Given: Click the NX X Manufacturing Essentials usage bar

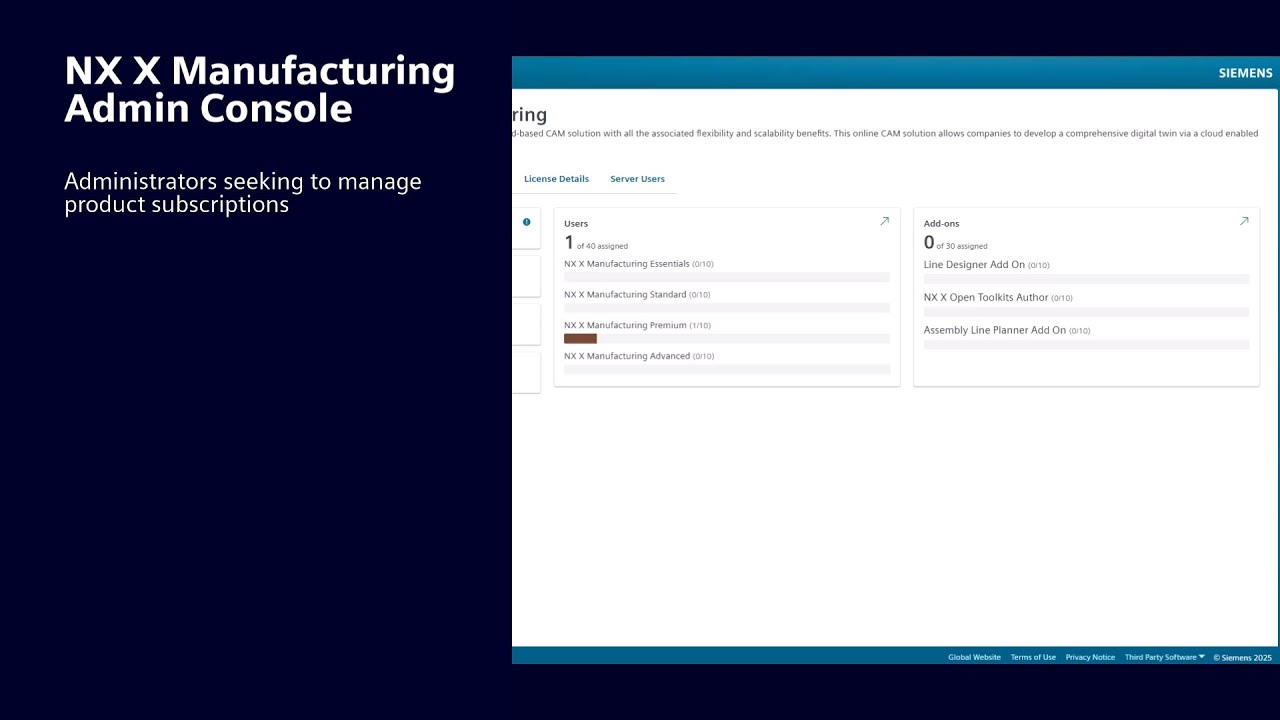Looking at the screenshot, I should pyautogui.click(x=727, y=277).
